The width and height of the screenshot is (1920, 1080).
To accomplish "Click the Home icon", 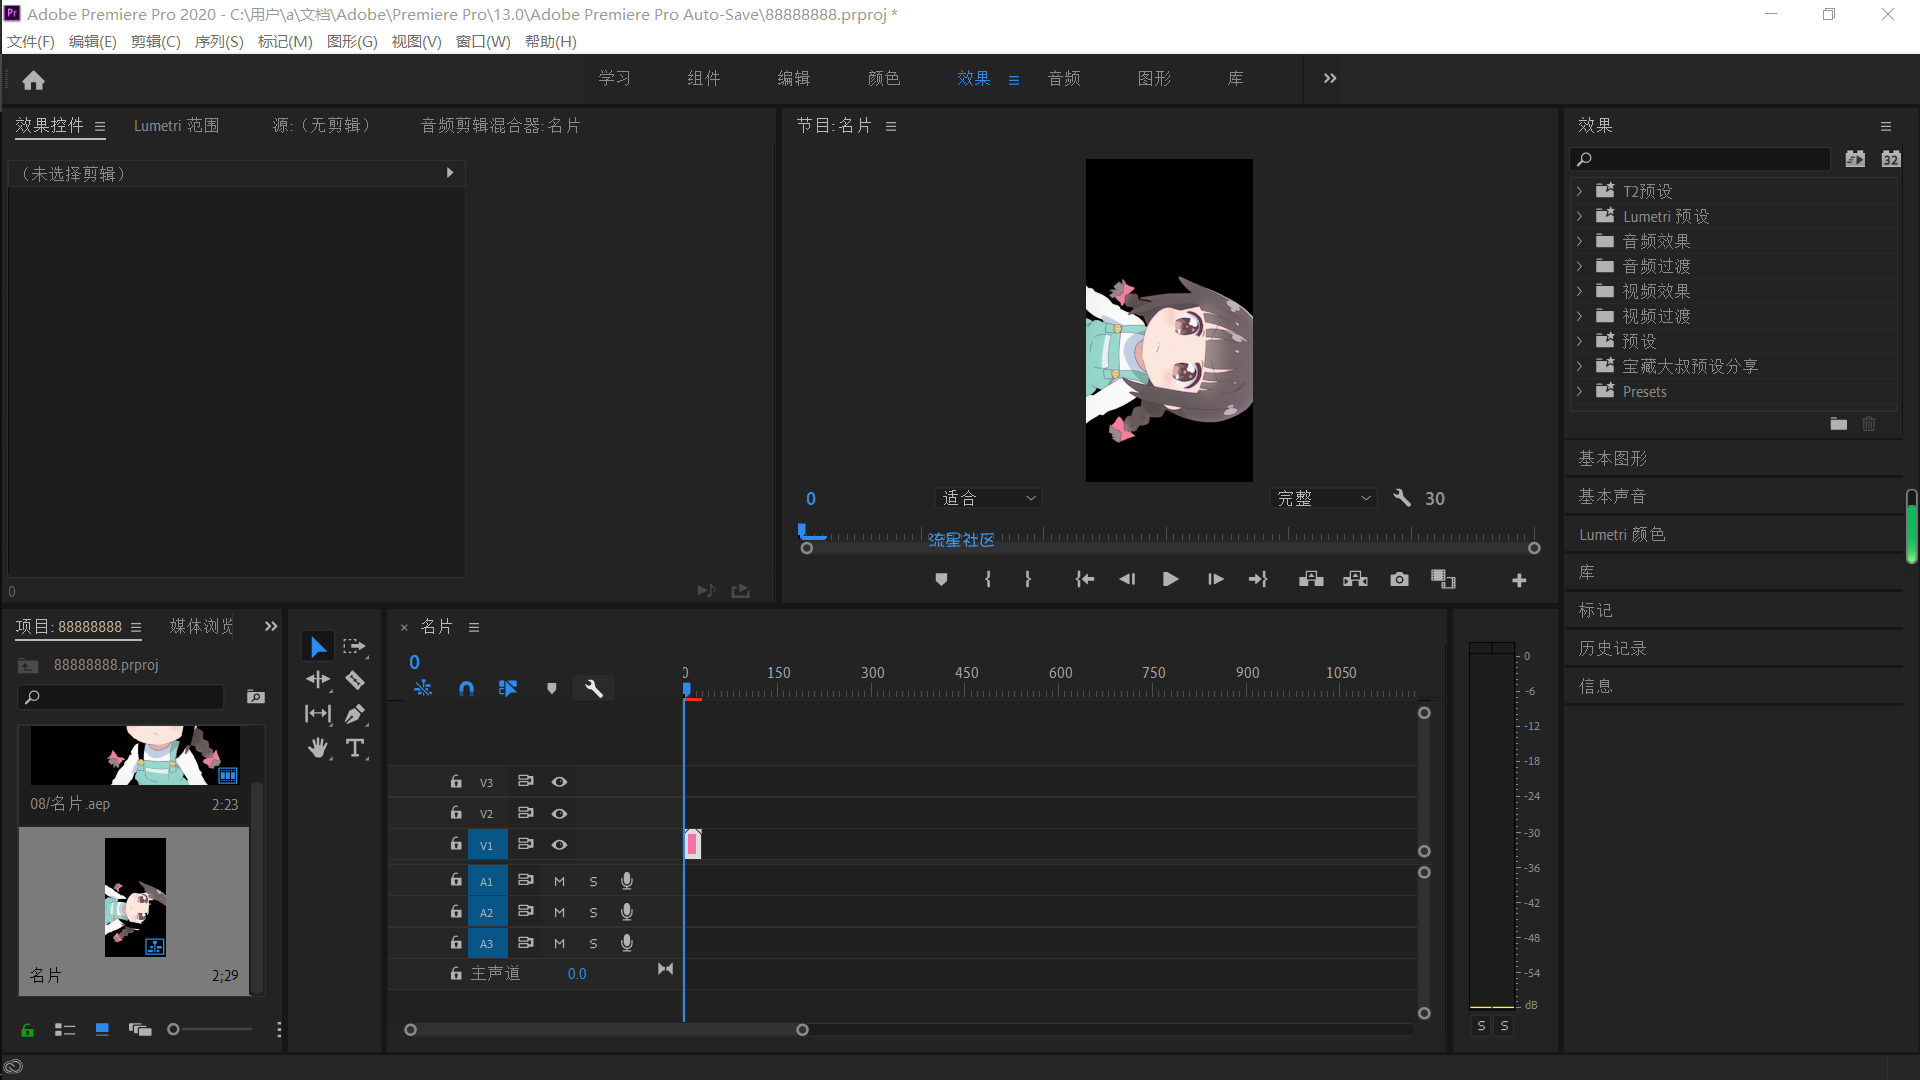I will (34, 80).
